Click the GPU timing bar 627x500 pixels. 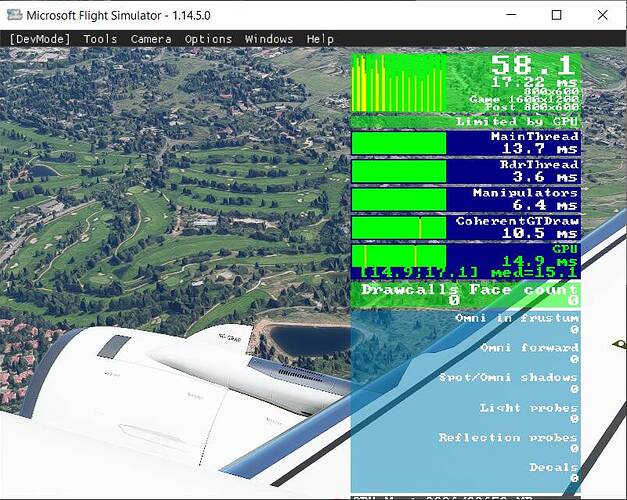pos(398,255)
